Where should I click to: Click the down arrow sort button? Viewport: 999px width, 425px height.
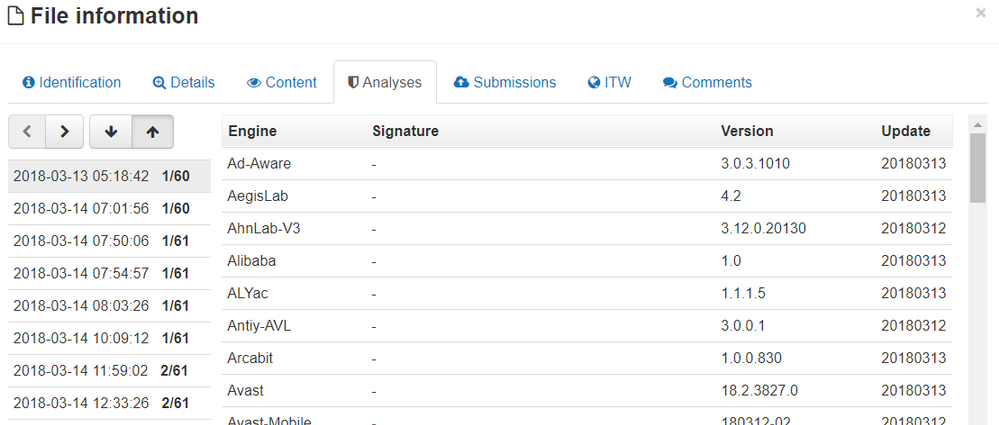(110, 131)
